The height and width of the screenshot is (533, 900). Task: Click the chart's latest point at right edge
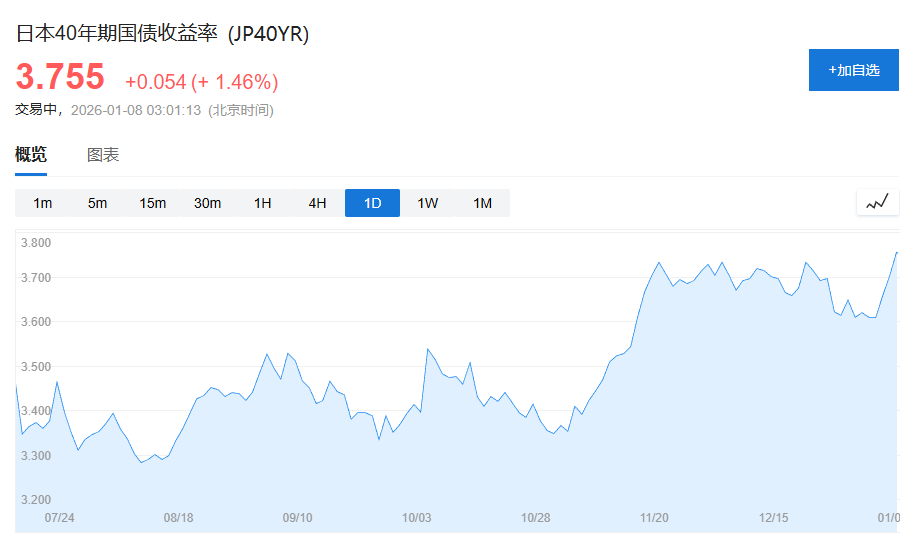pos(896,252)
